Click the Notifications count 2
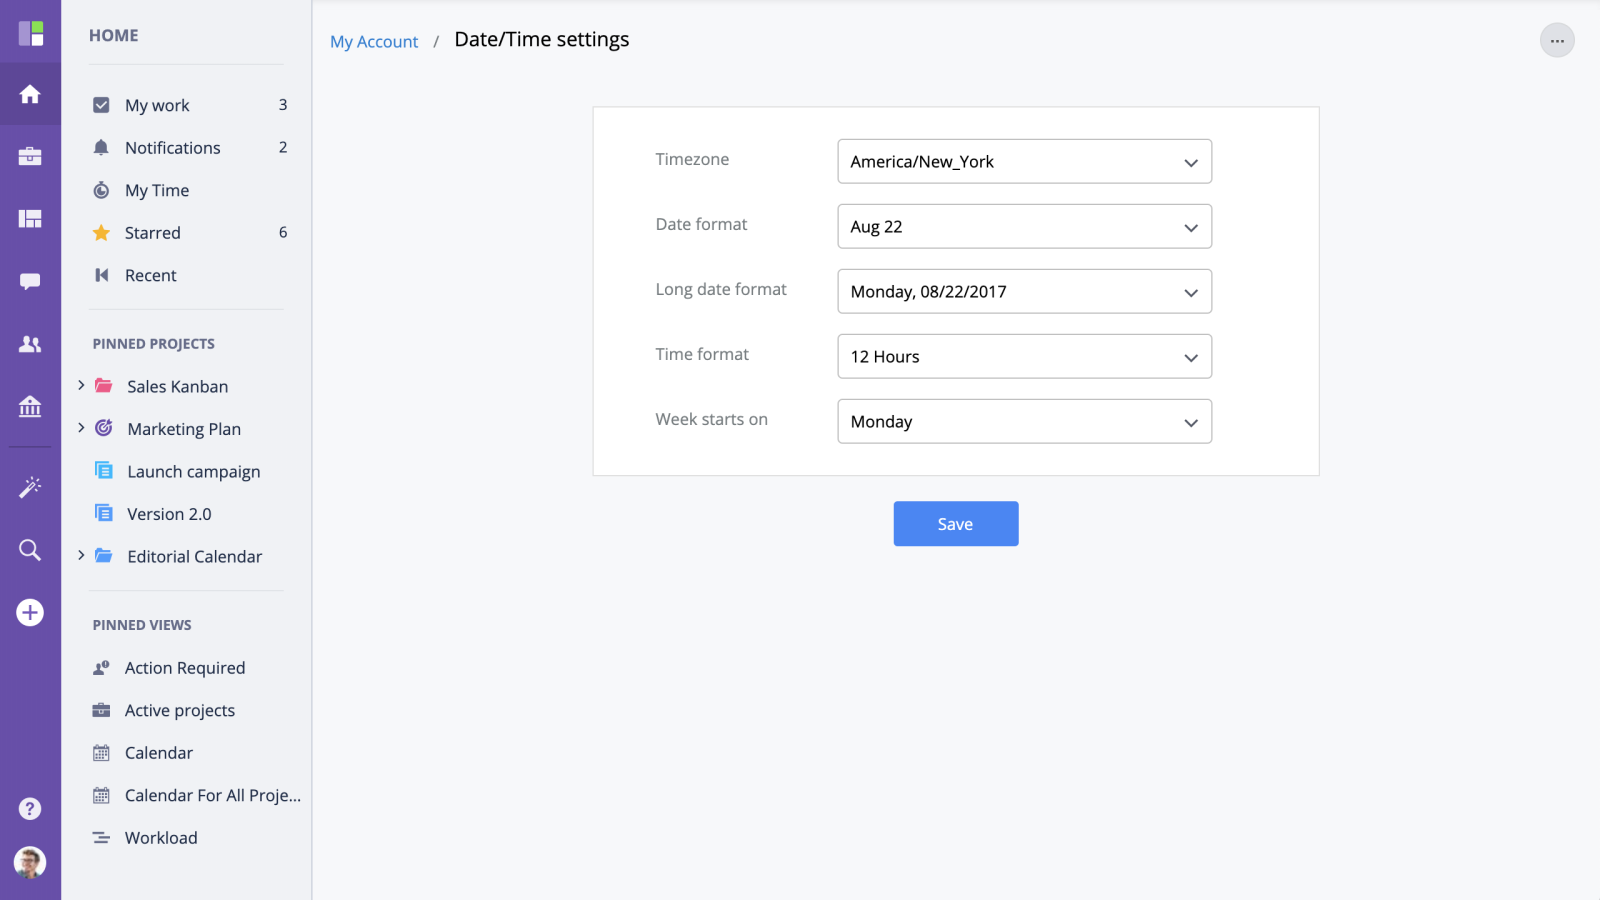The height and width of the screenshot is (900, 1600). point(283,148)
